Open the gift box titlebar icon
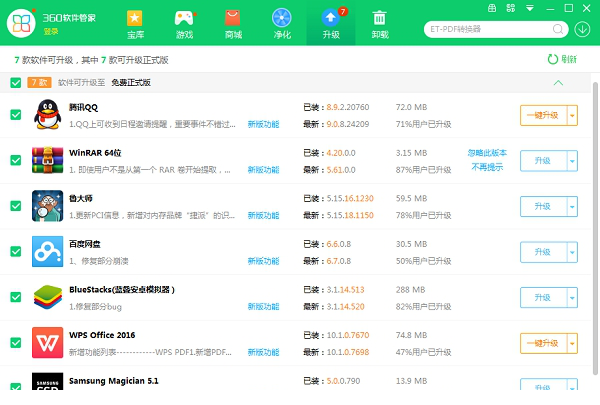 (x=492, y=8)
